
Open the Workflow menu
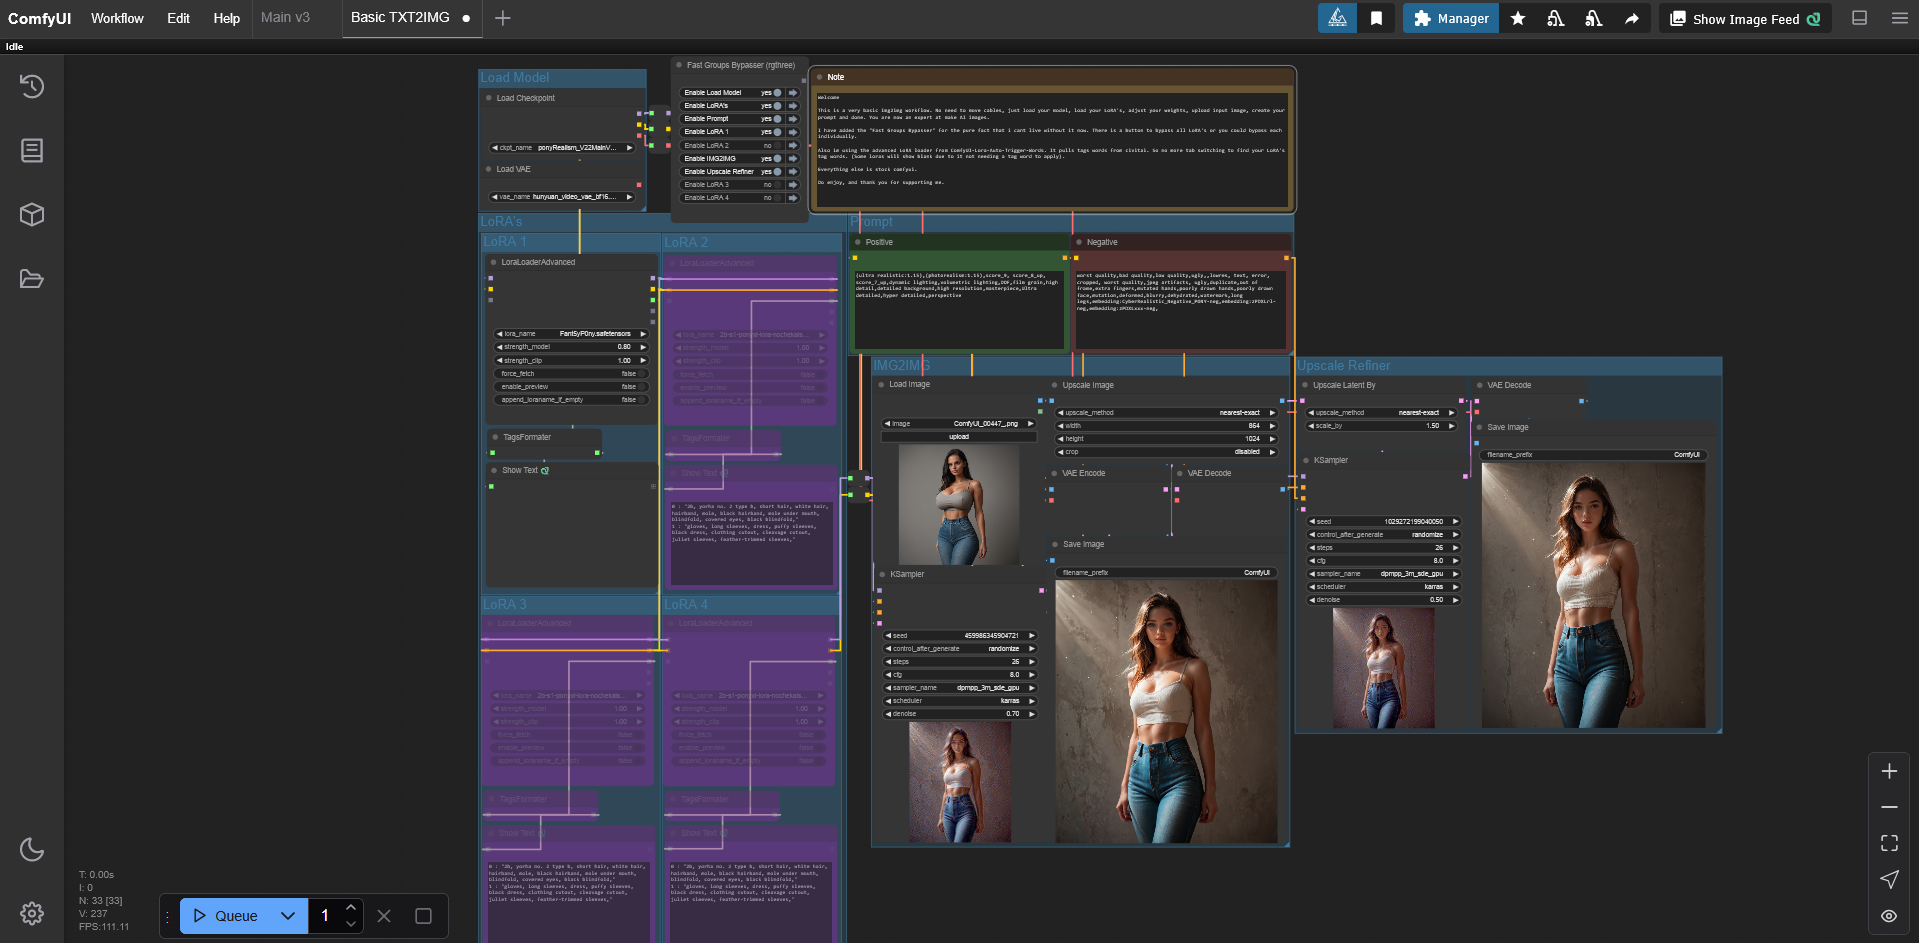pyautogui.click(x=117, y=18)
